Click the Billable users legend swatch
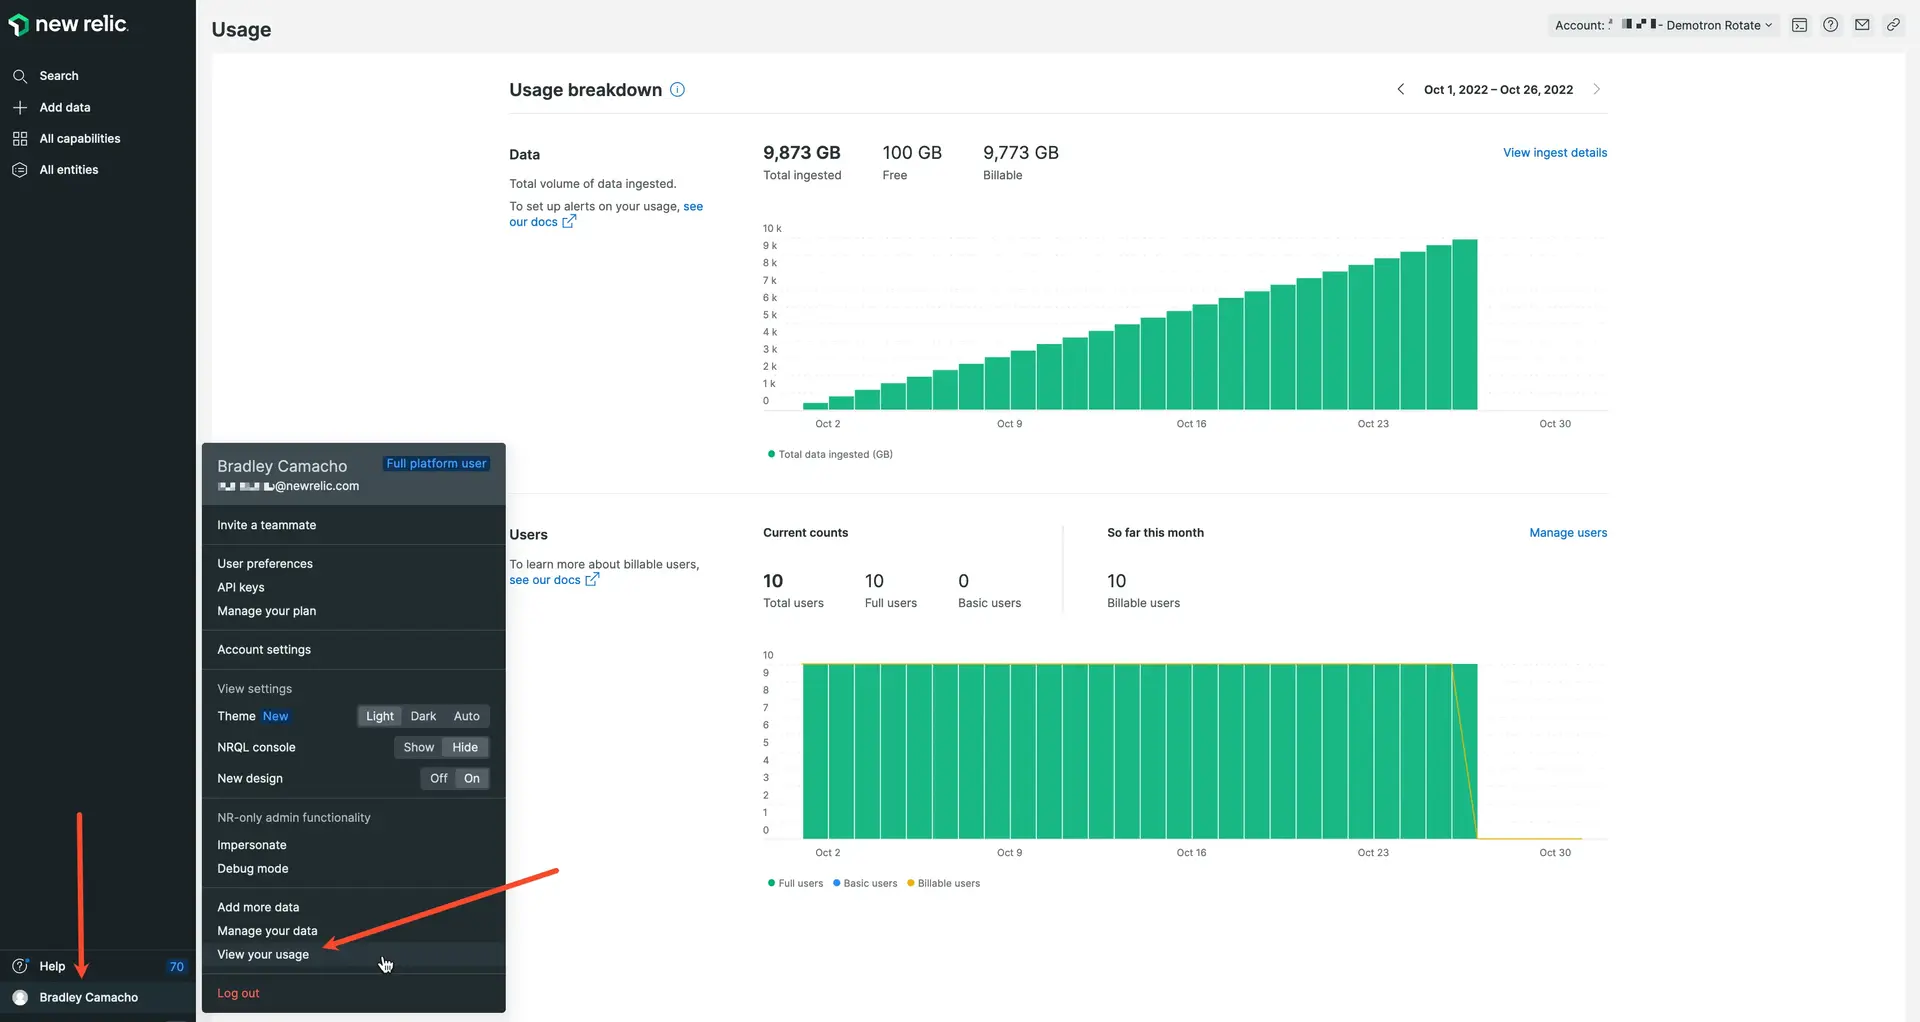1920x1022 pixels. [x=910, y=883]
